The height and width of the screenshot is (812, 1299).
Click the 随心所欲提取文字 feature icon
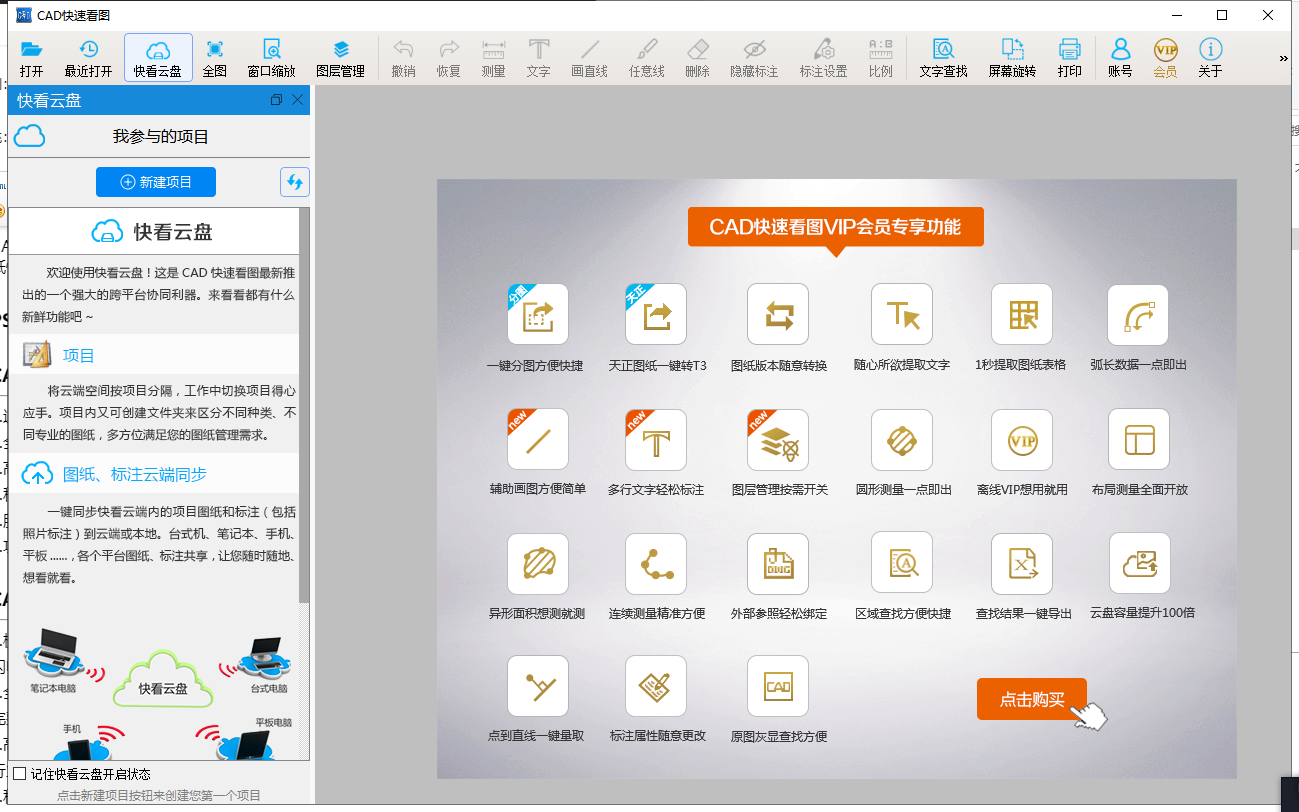coord(902,314)
